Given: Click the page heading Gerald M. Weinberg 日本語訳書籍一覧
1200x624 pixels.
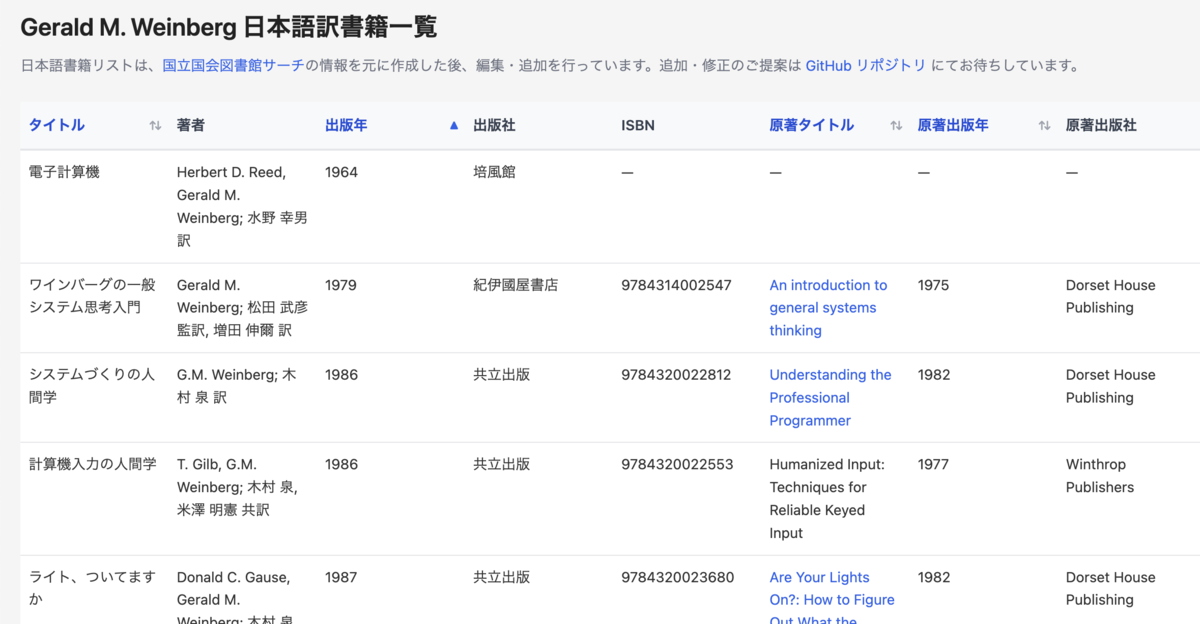Looking at the screenshot, I should tap(229, 27).
